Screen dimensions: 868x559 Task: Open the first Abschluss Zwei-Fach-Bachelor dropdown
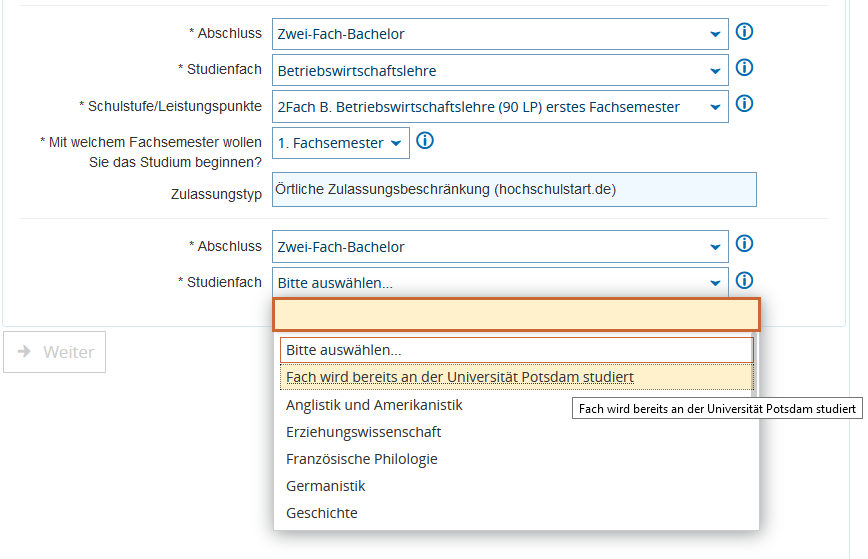tap(500, 34)
